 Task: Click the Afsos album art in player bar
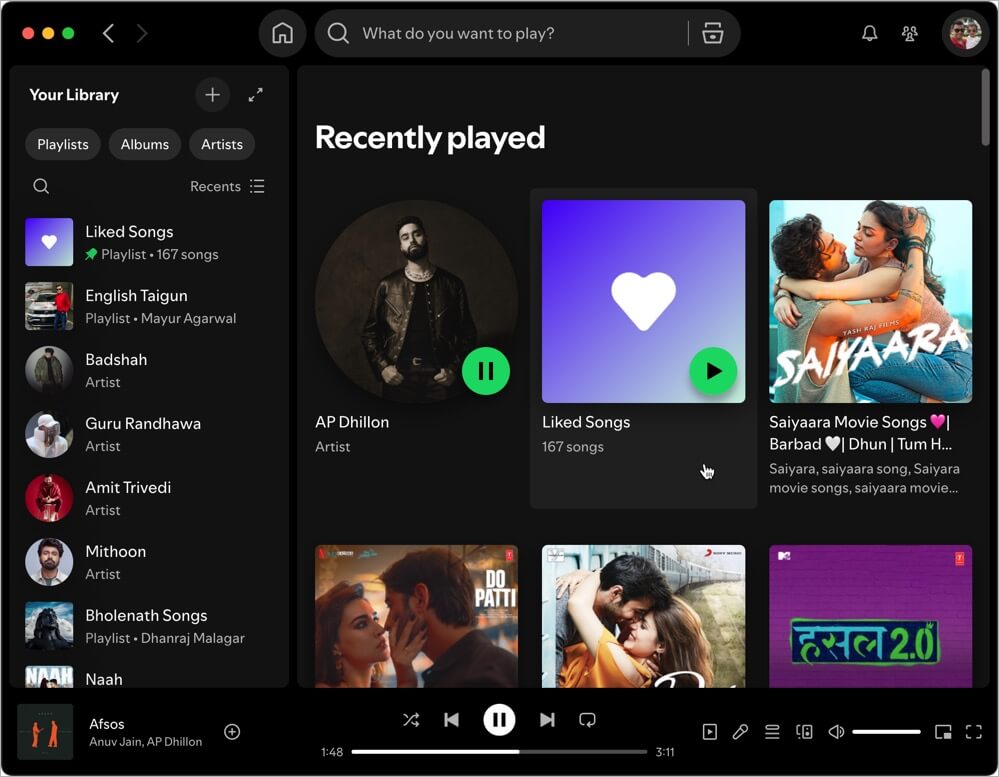(45, 732)
